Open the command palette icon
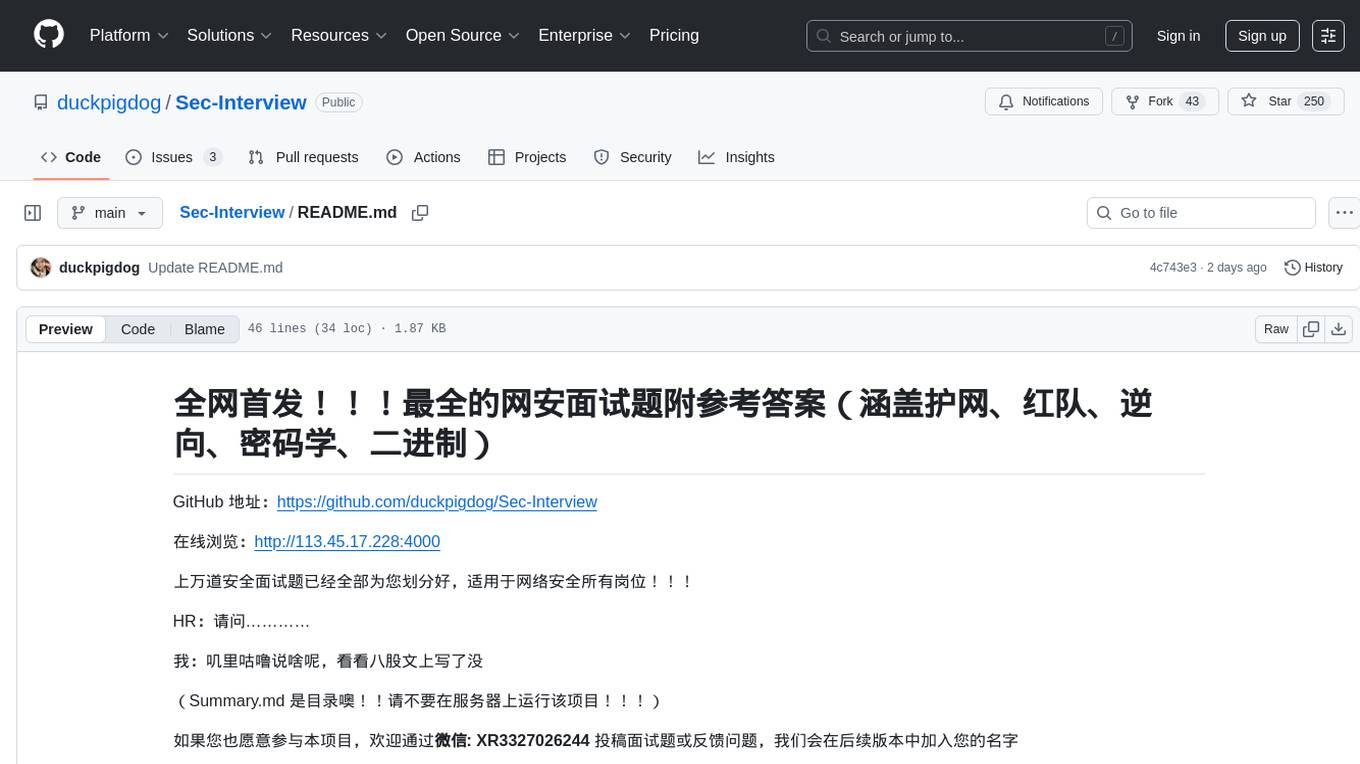 [1328, 35]
